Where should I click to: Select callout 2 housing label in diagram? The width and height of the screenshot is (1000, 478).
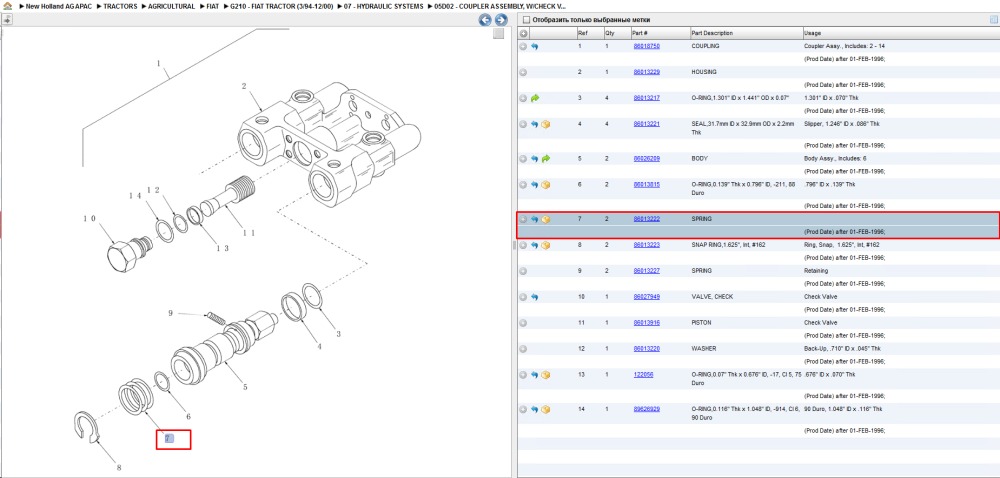pyautogui.click(x=244, y=86)
